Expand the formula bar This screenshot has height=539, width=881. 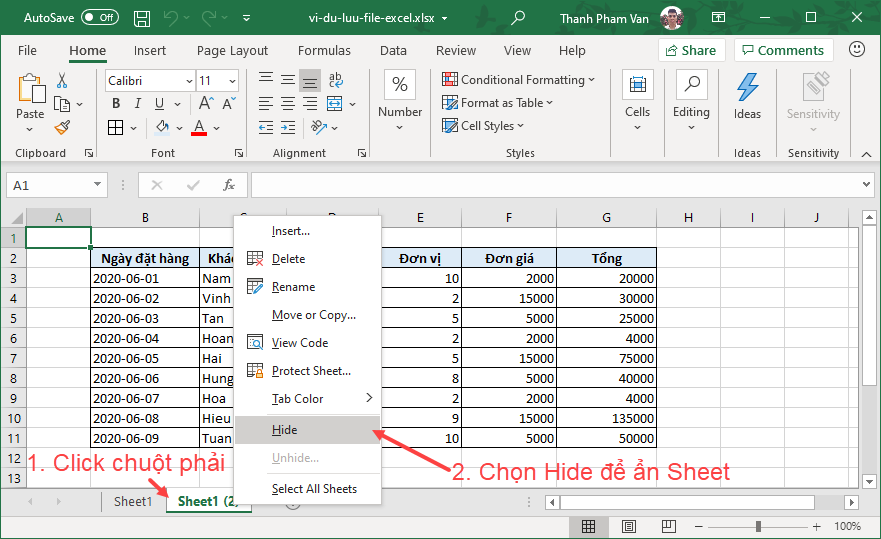pyautogui.click(x=866, y=184)
